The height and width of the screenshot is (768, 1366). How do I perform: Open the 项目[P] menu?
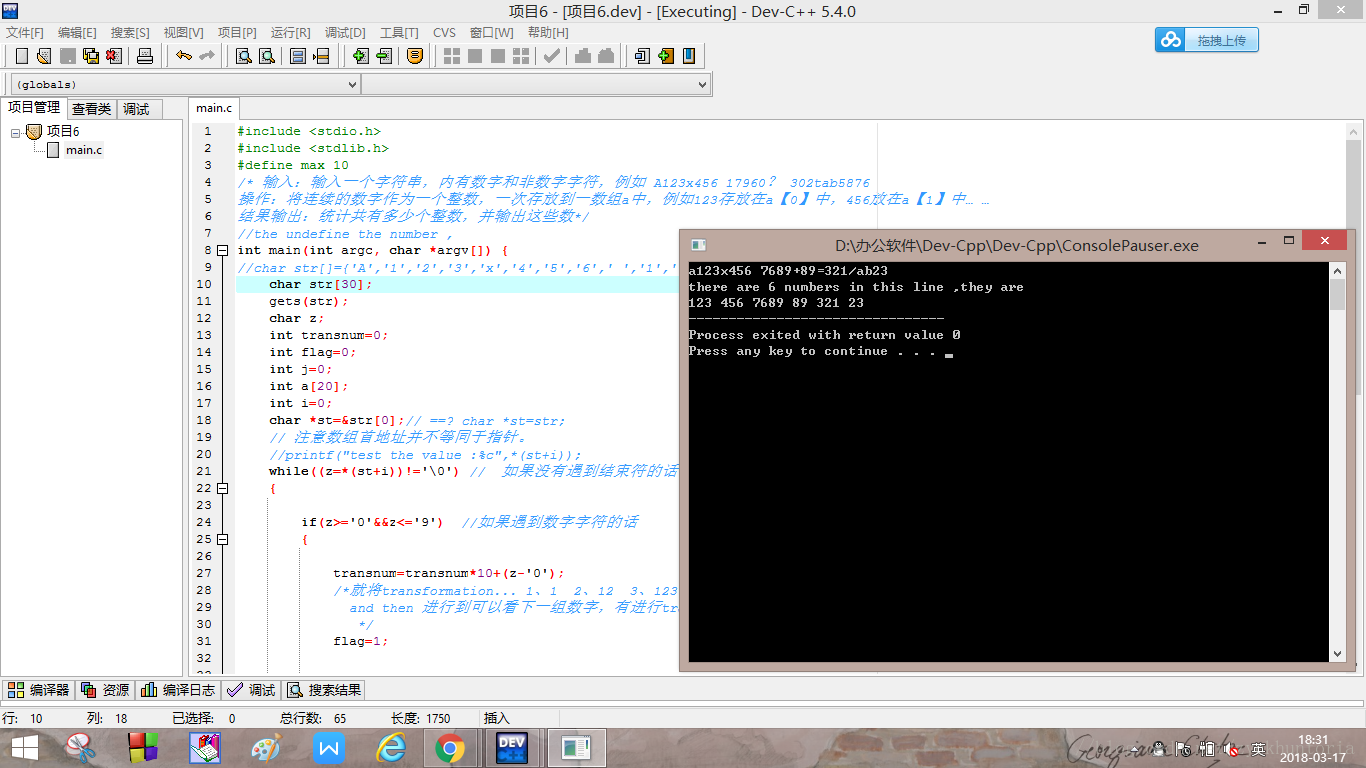[237, 33]
